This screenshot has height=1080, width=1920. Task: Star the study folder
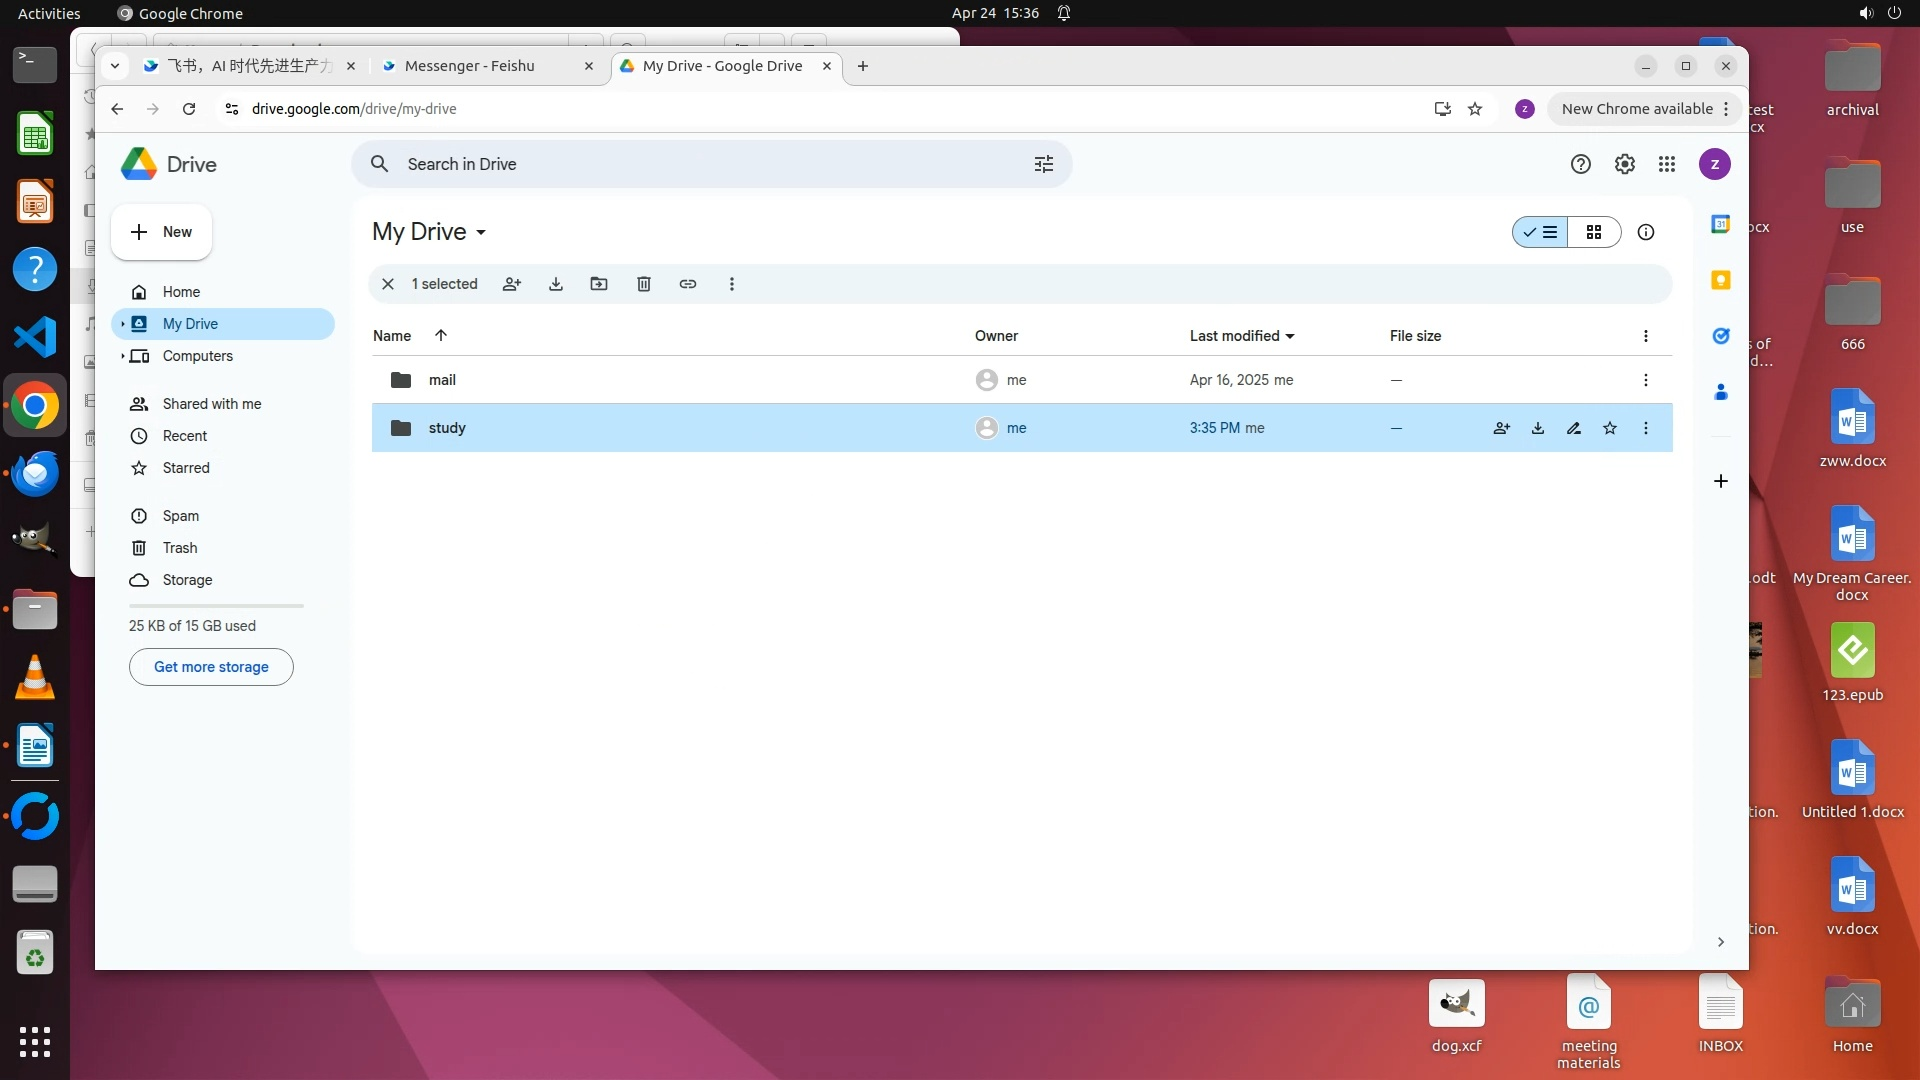[1610, 428]
